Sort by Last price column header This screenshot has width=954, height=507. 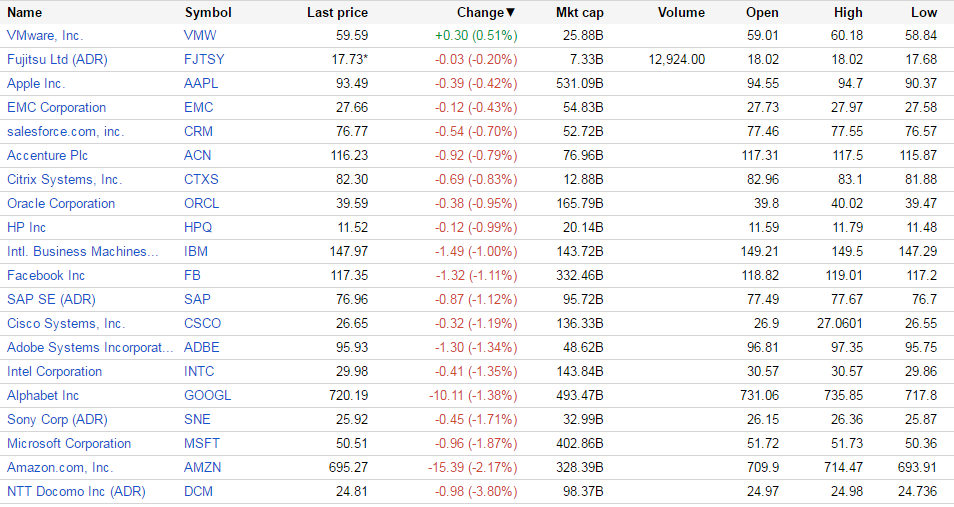[337, 13]
